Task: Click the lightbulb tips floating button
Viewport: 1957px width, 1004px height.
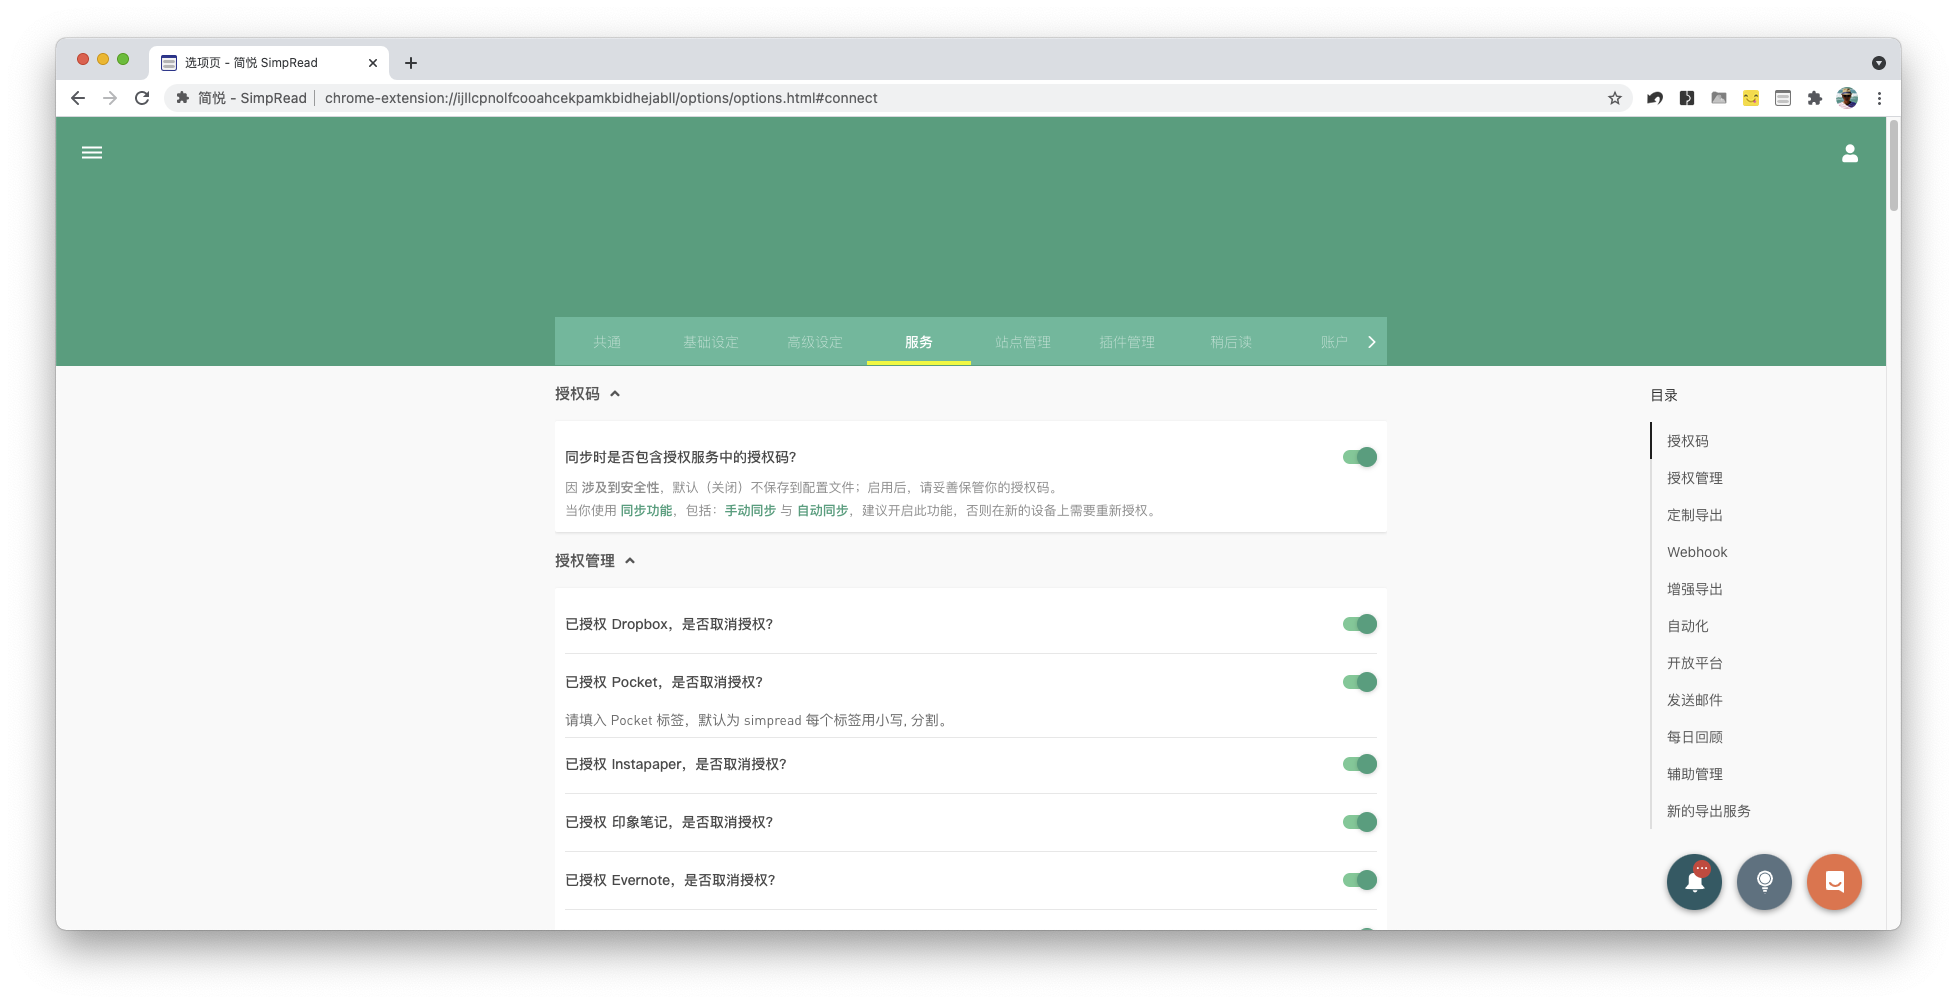Action: tap(1764, 882)
